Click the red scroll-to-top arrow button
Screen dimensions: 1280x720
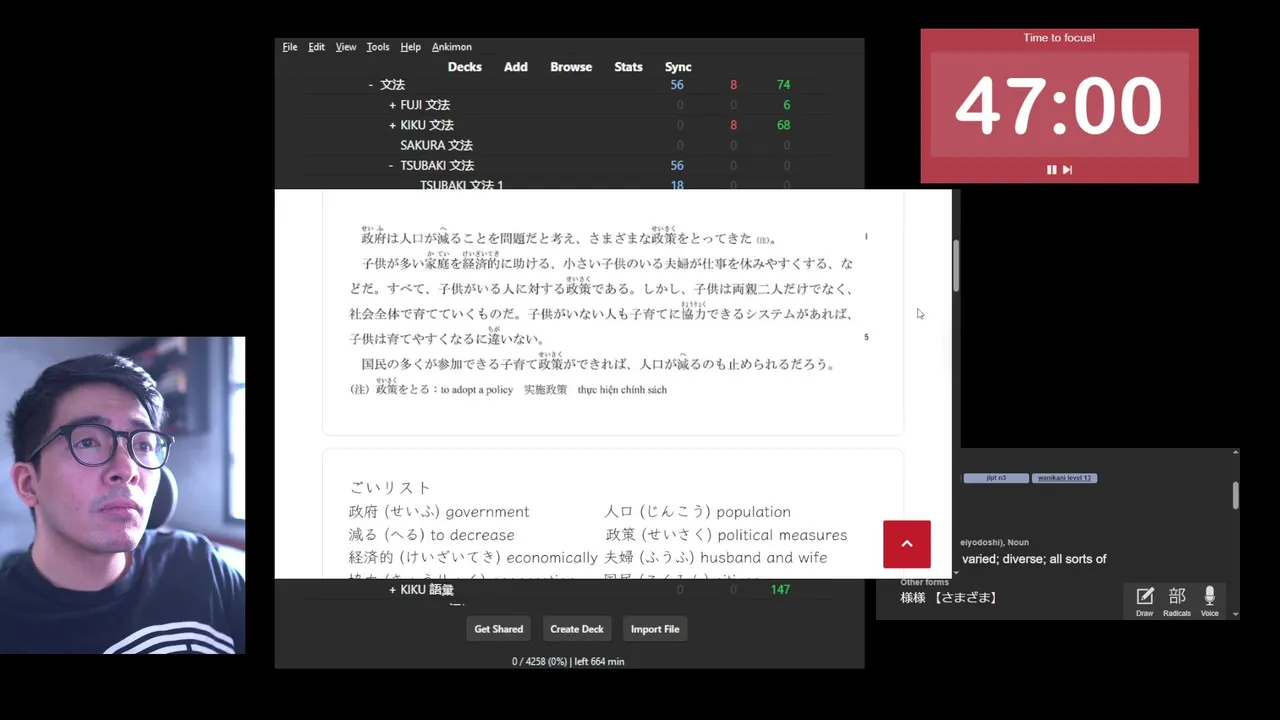pyautogui.click(x=907, y=544)
